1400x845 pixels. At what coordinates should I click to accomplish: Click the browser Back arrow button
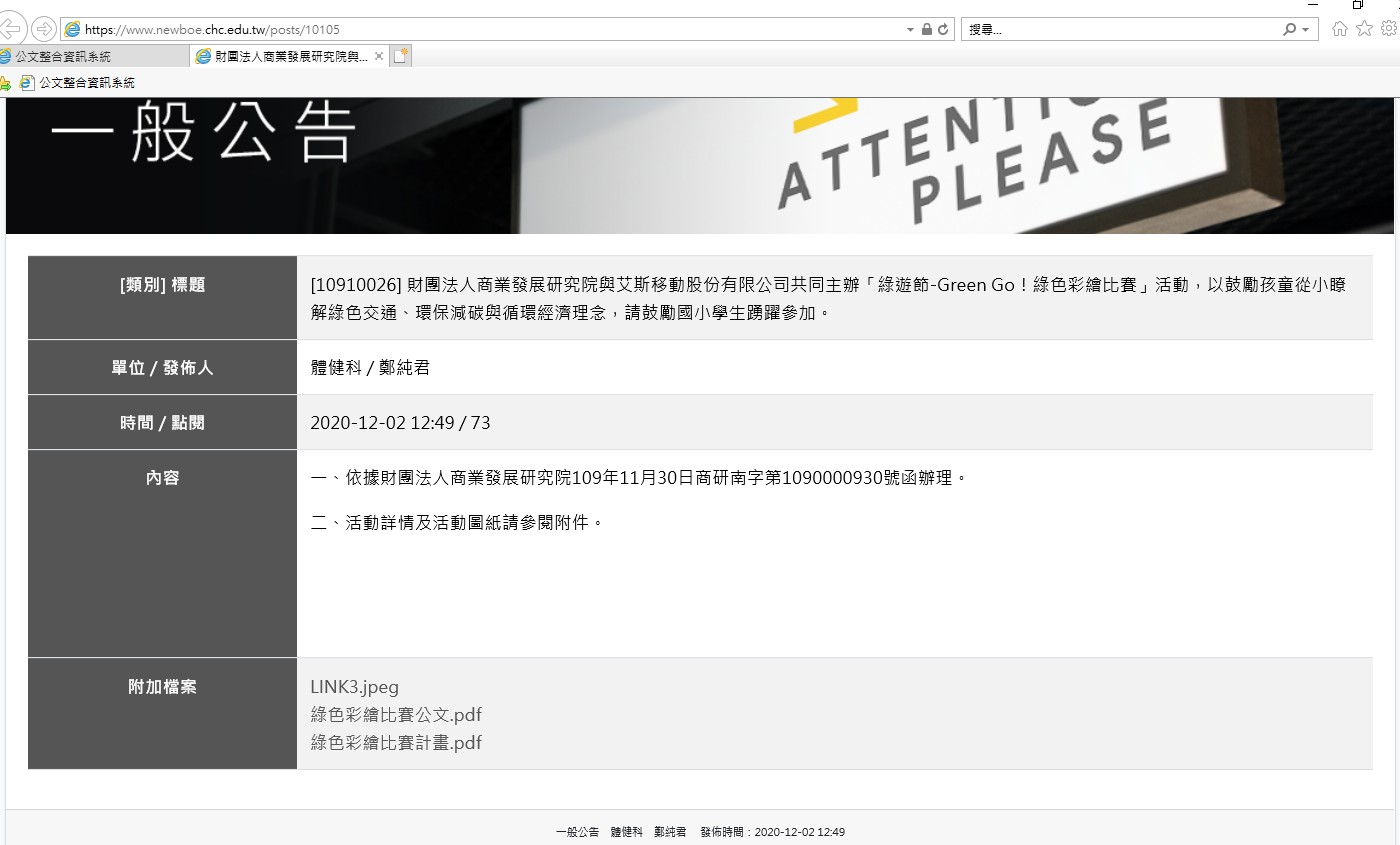click(x=10, y=29)
